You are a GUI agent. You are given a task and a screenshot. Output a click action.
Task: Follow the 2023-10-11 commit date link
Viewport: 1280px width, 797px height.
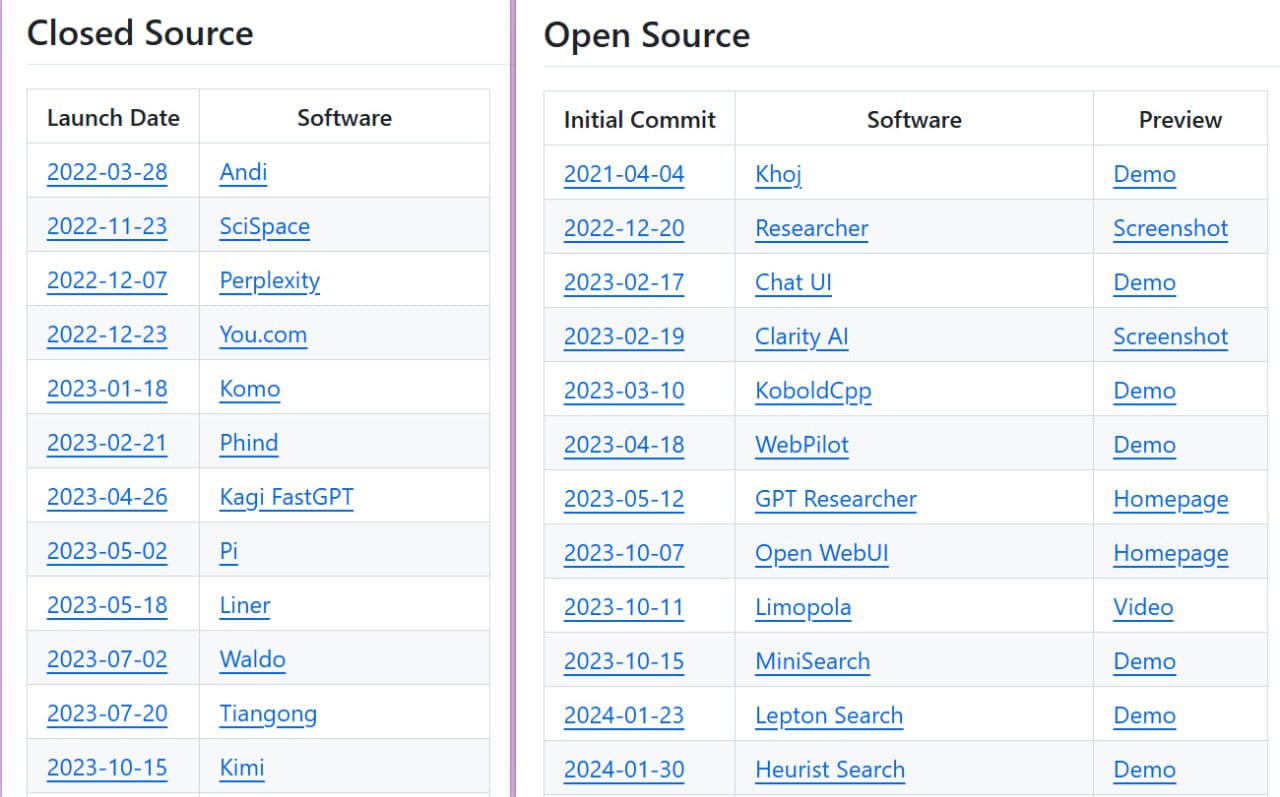click(x=624, y=606)
